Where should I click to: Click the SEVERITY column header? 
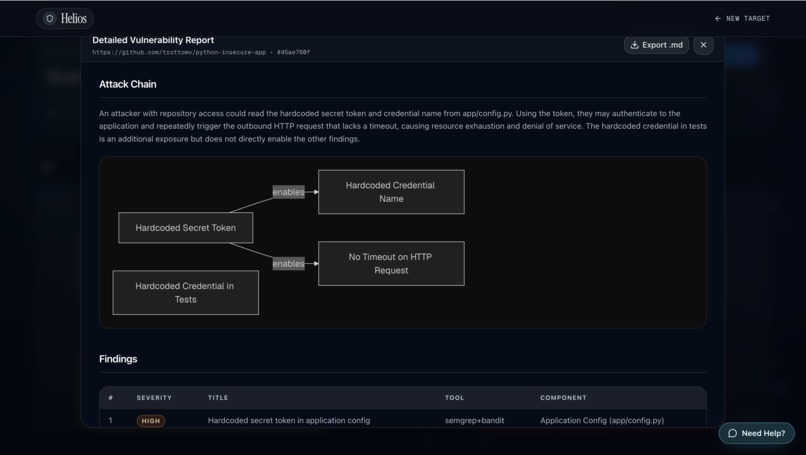154,397
